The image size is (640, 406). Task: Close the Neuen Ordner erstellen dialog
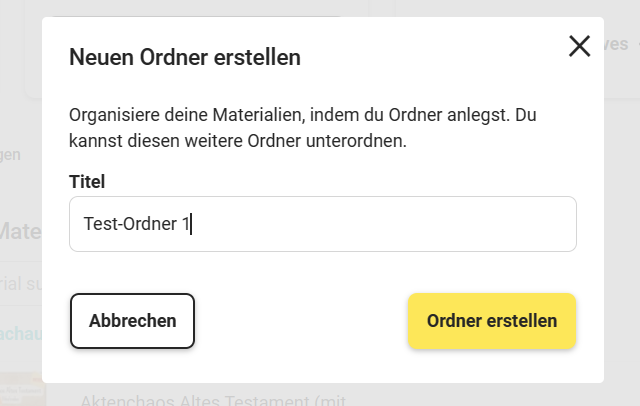click(579, 46)
